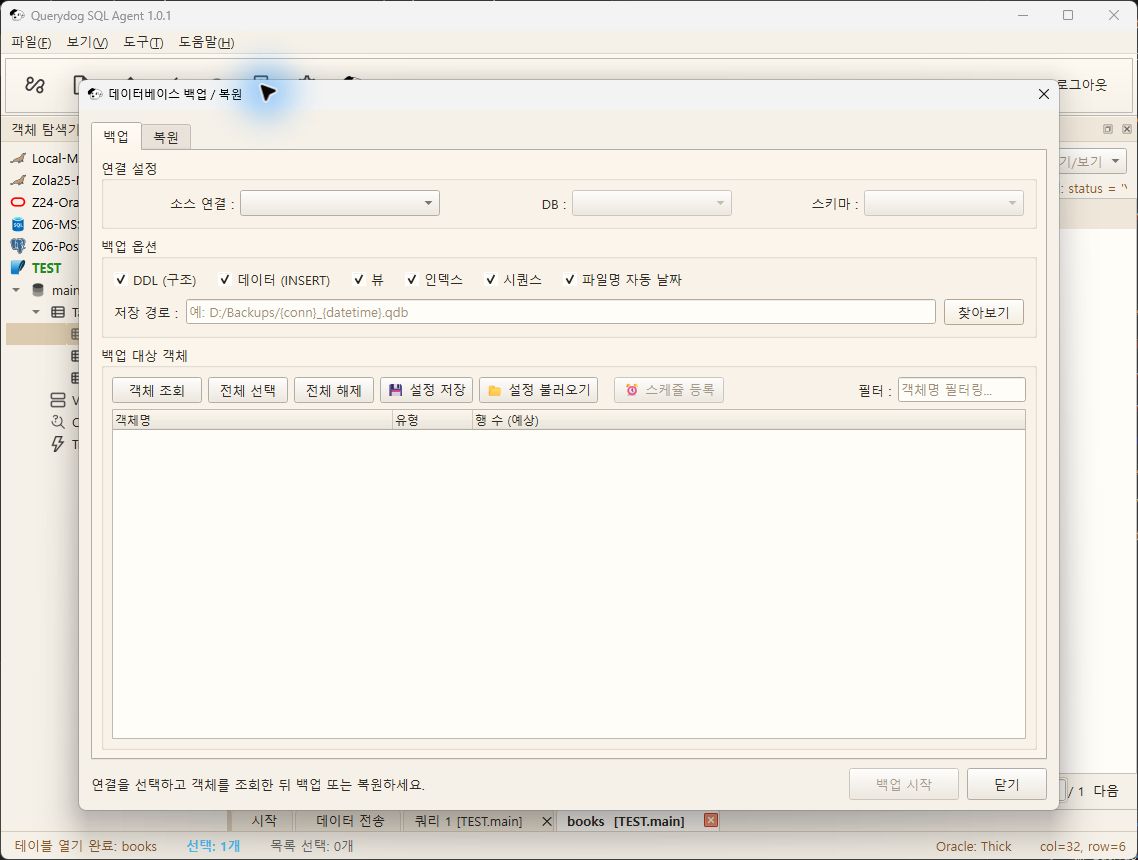Close the 데이터베이스 백업 / 복원 dialog
Screen dimensions: 1138x860
pos(1044,94)
